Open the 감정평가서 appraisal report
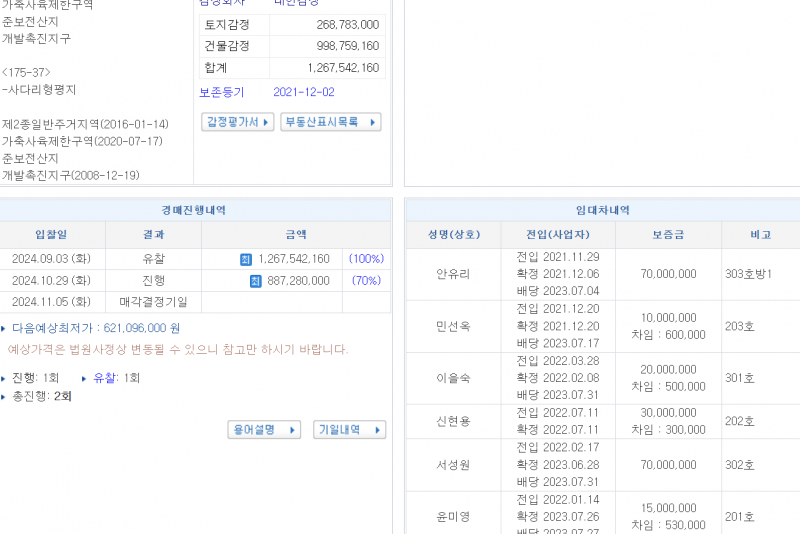This screenshot has width=800, height=534. (238, 122)
